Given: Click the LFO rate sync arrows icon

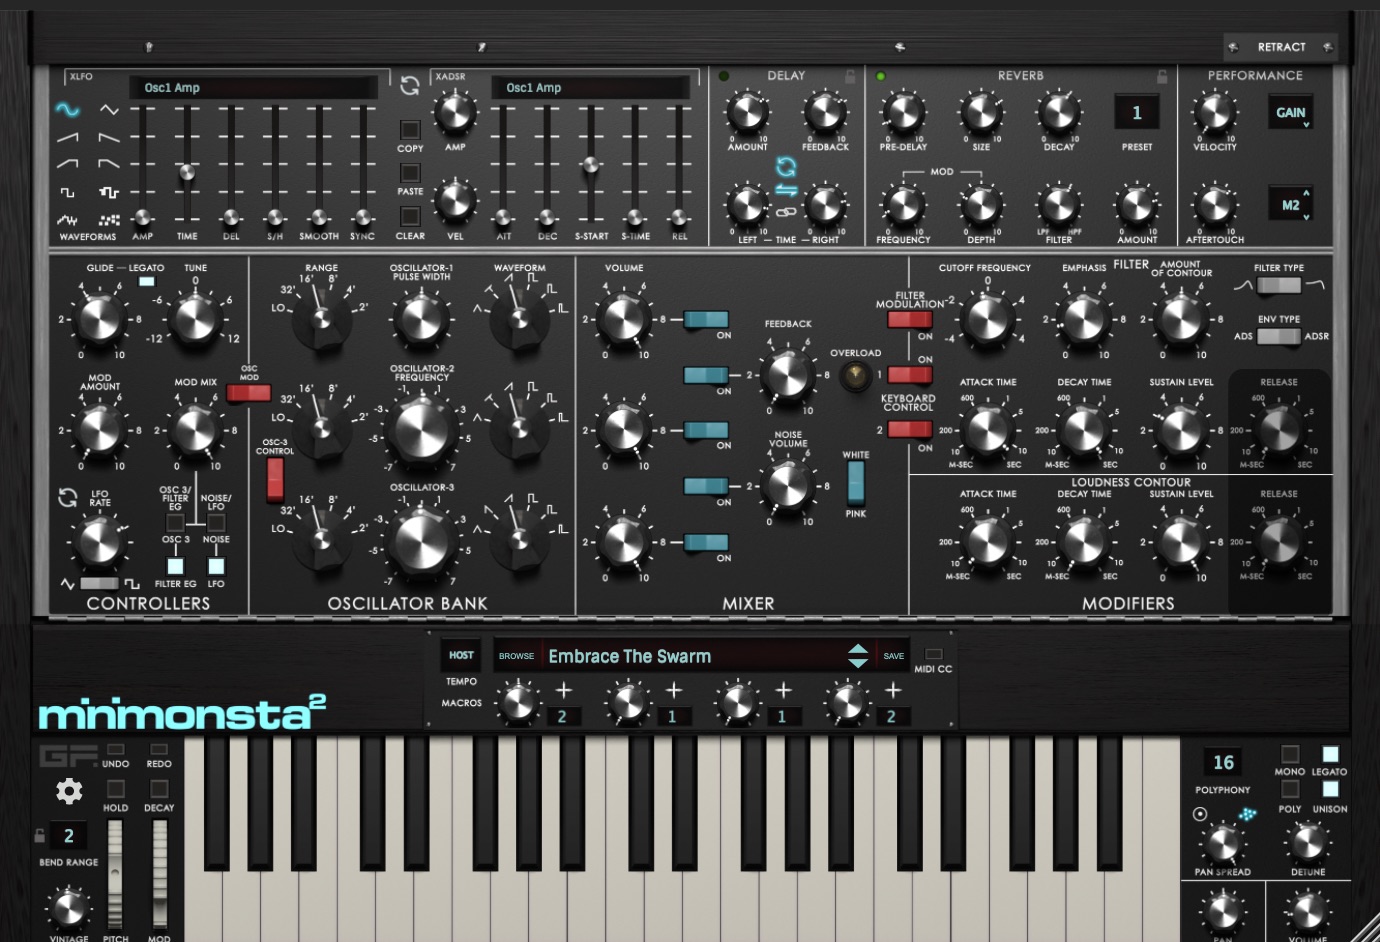Looking at the screenshot, I should point(67,497).
